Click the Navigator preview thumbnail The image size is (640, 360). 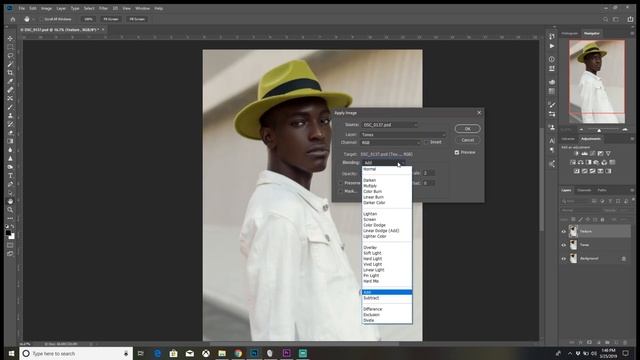pyautogui.click(x=597, y=82)
